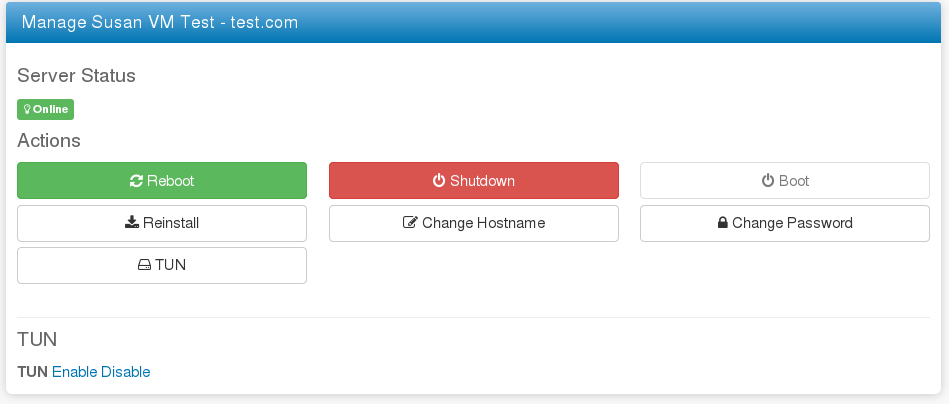Click the download icon beside Reinstall
This screenshot has width=949, height=404.
click(132, 223)
